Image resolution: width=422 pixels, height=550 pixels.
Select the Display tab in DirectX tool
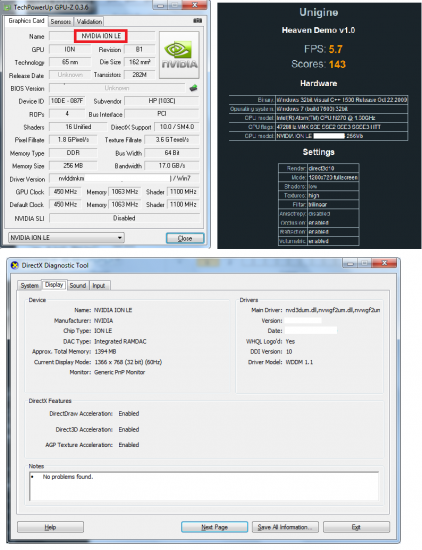54,285
